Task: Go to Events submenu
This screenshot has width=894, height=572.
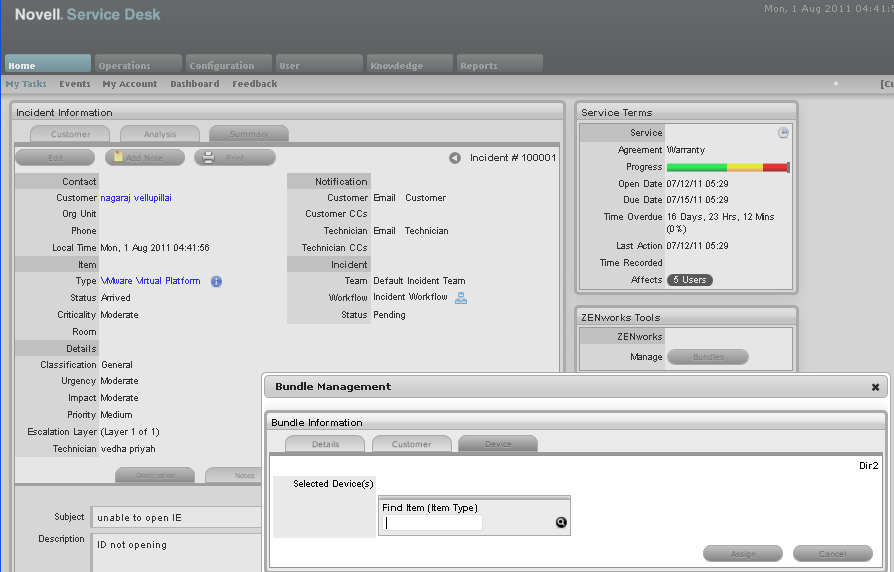Action: 75,84
